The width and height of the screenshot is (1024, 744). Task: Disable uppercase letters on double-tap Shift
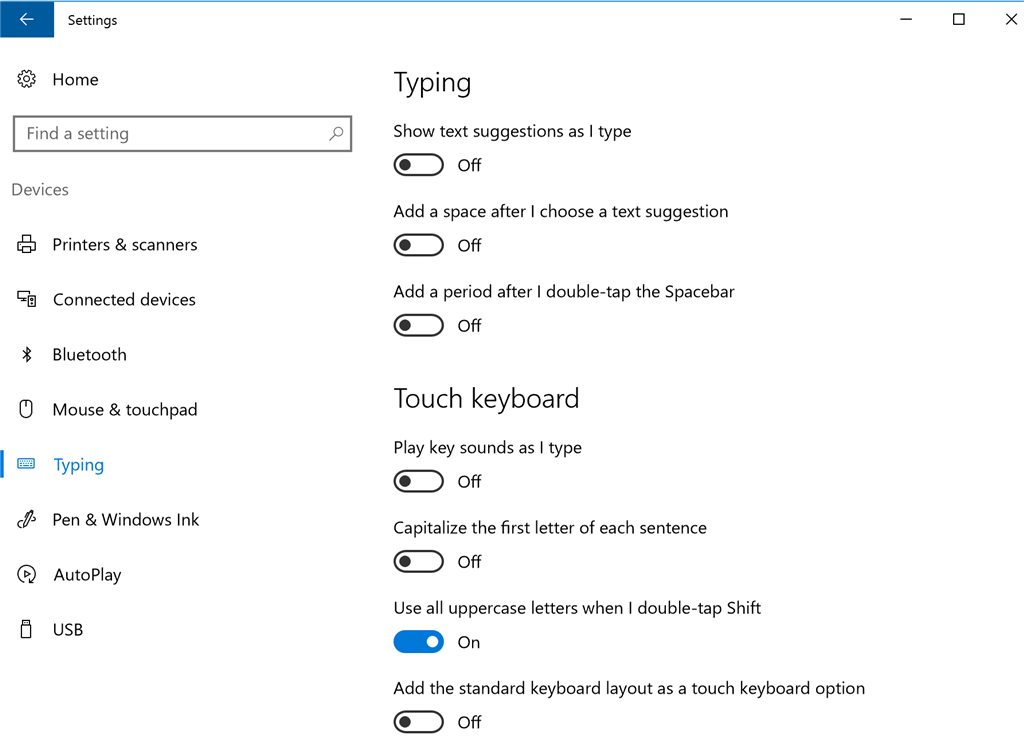point(419,642)
